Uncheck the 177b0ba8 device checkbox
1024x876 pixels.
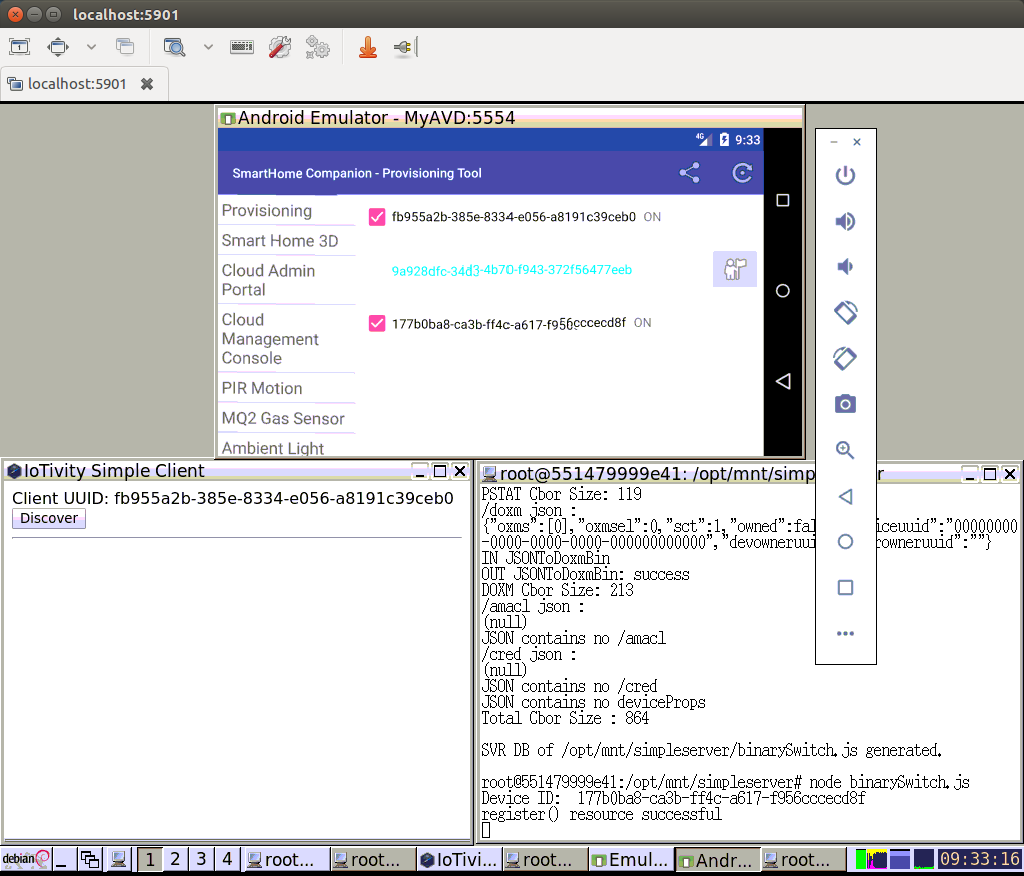(377, 323)
